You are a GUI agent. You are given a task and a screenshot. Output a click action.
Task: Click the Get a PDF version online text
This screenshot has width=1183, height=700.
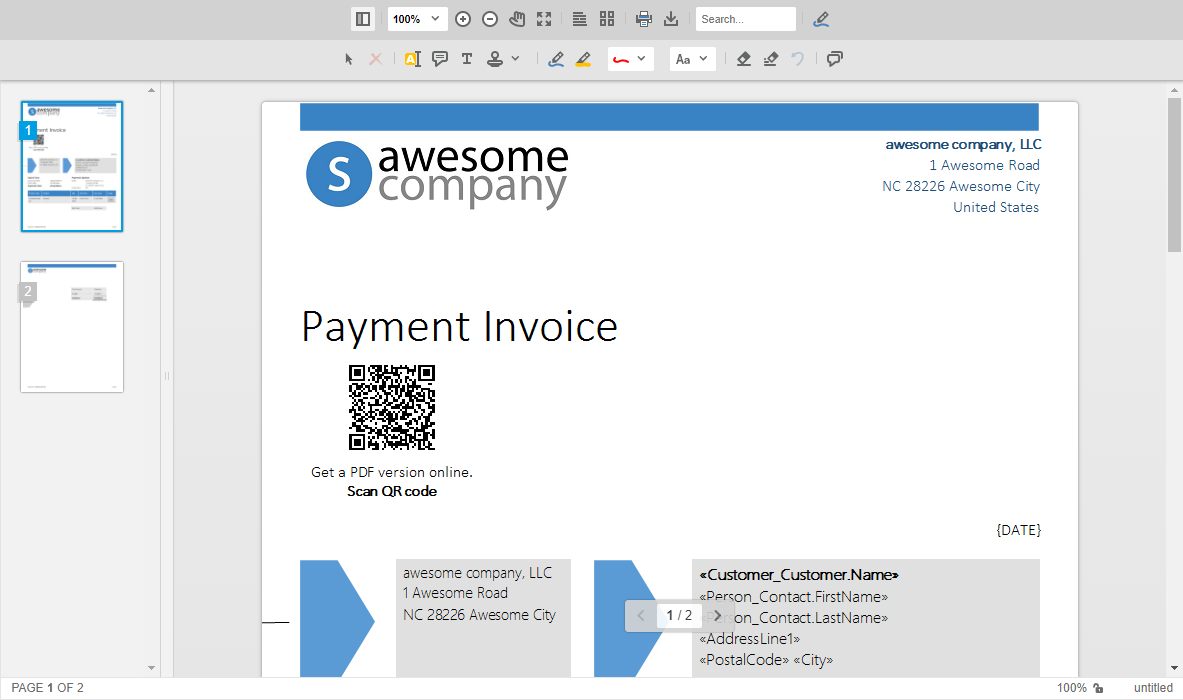click(x=392, y=472)
